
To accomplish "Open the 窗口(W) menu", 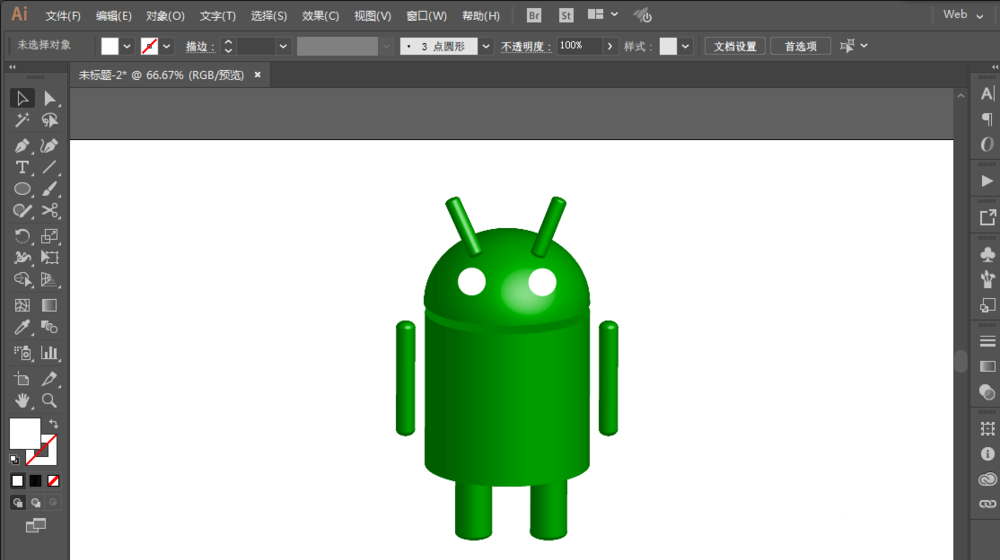I will click(426, 16).
